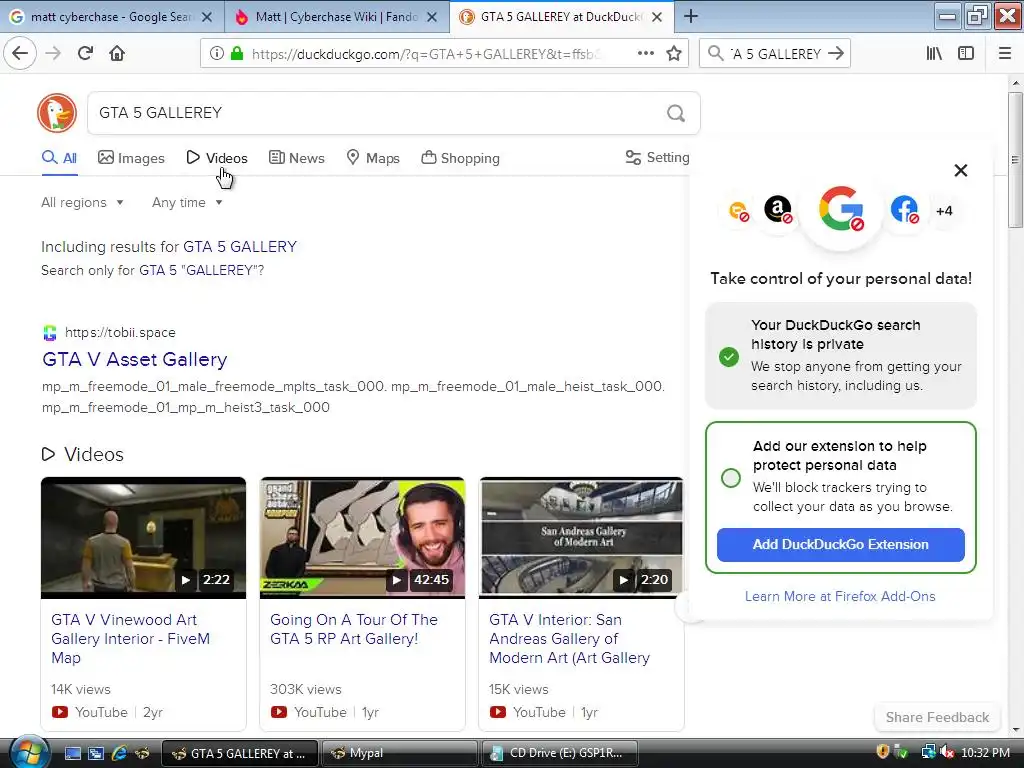The width and height of the screenshot is (1024, 768).
Task: Play the 42:45 Zerkaa video thumbnail
Action: click(x=362, y=537)
